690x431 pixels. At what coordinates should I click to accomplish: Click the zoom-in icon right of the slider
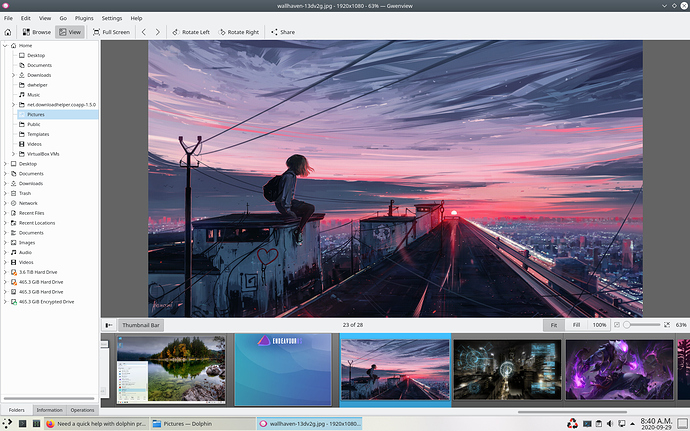(667, 325)
